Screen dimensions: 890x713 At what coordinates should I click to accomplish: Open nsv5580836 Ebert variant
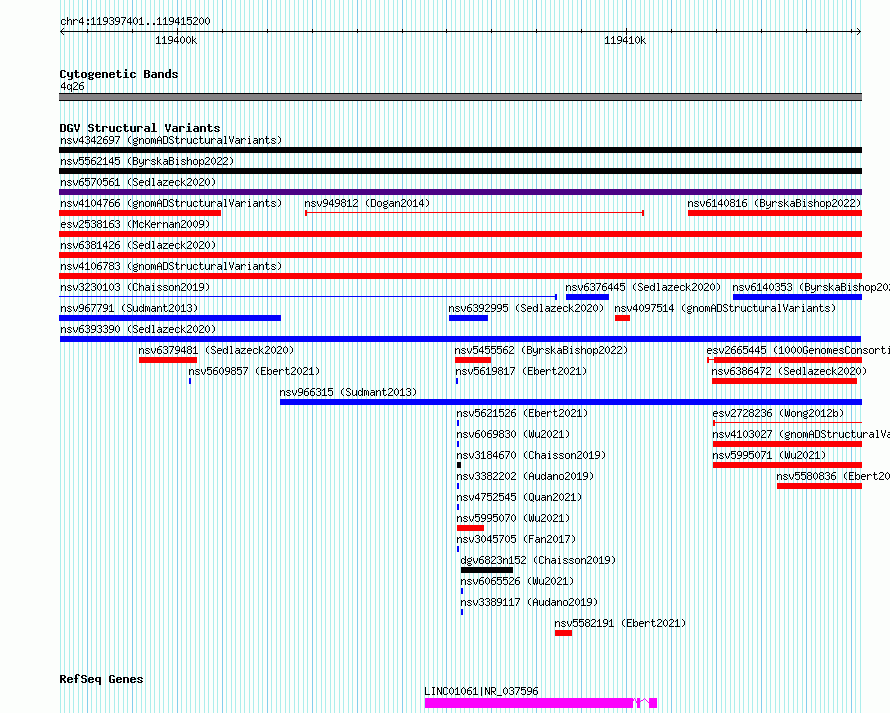tap(833, 476)
